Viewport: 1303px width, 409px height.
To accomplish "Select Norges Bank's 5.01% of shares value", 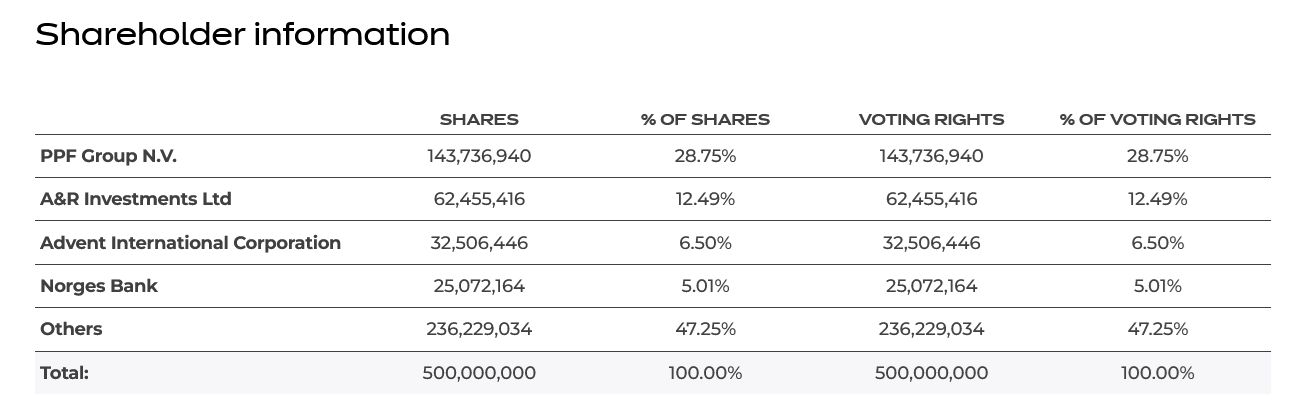I will click(705, 286).
